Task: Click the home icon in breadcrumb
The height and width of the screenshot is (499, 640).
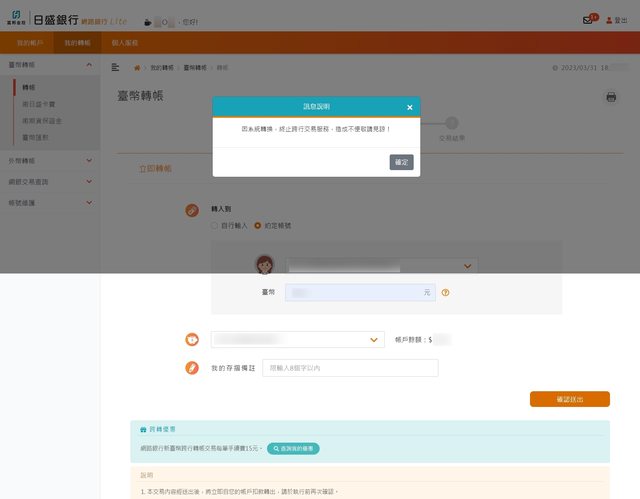Action: (x=137, y=67)
